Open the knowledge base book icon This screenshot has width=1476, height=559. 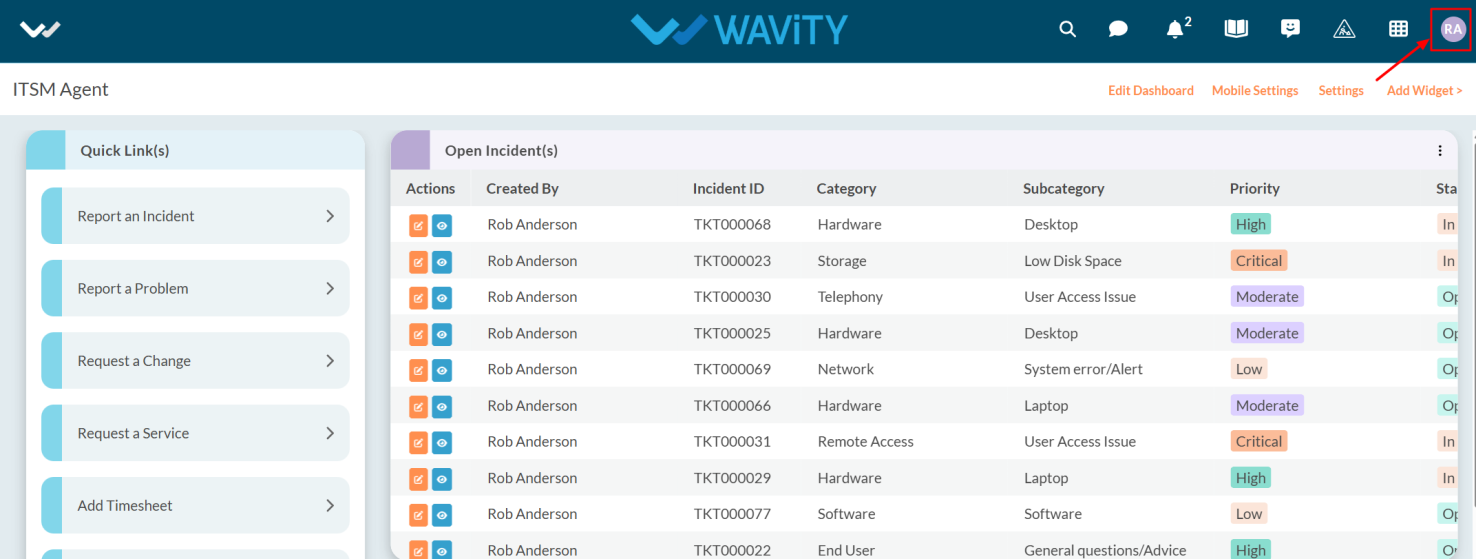click(x=1237, y=29)
